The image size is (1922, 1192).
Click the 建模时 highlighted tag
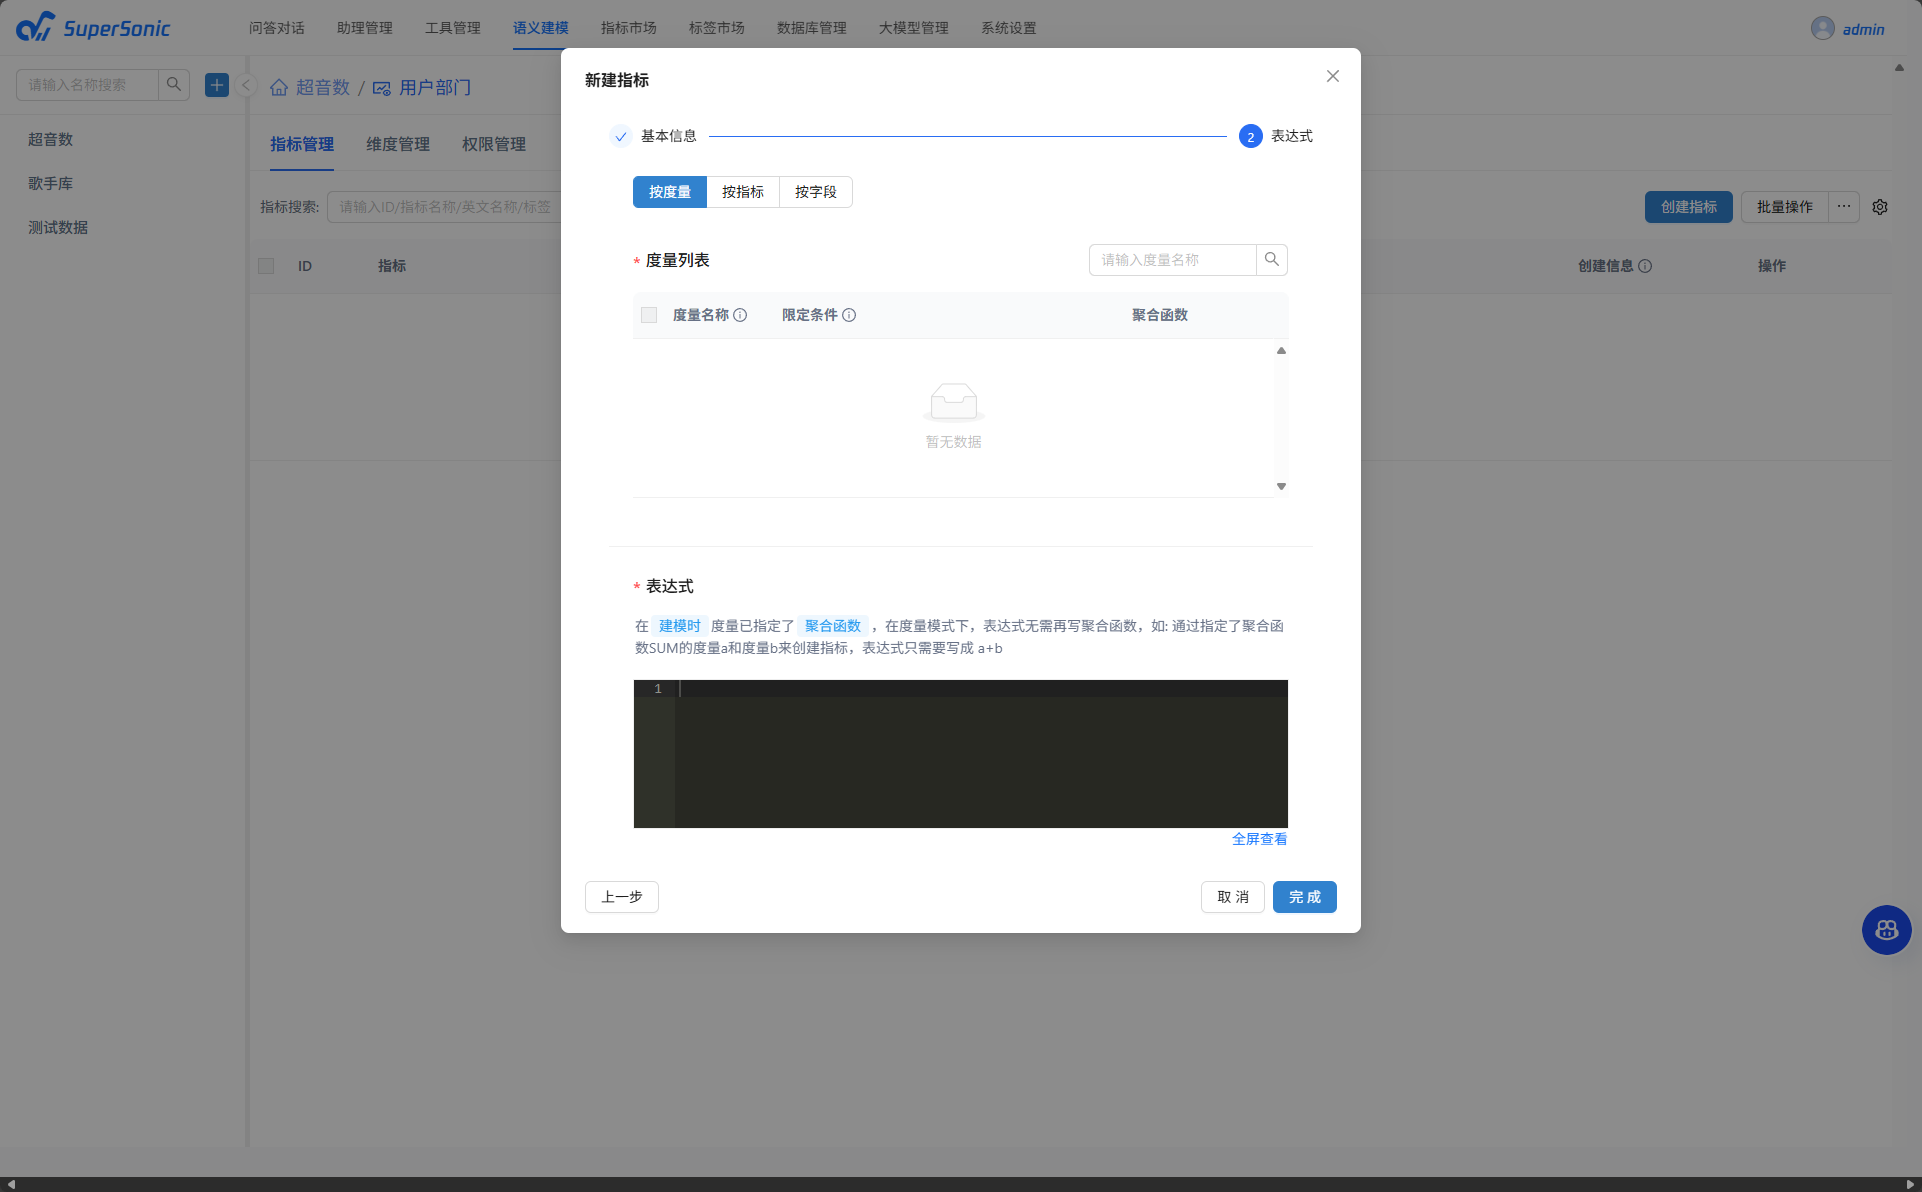click(680, 626)
